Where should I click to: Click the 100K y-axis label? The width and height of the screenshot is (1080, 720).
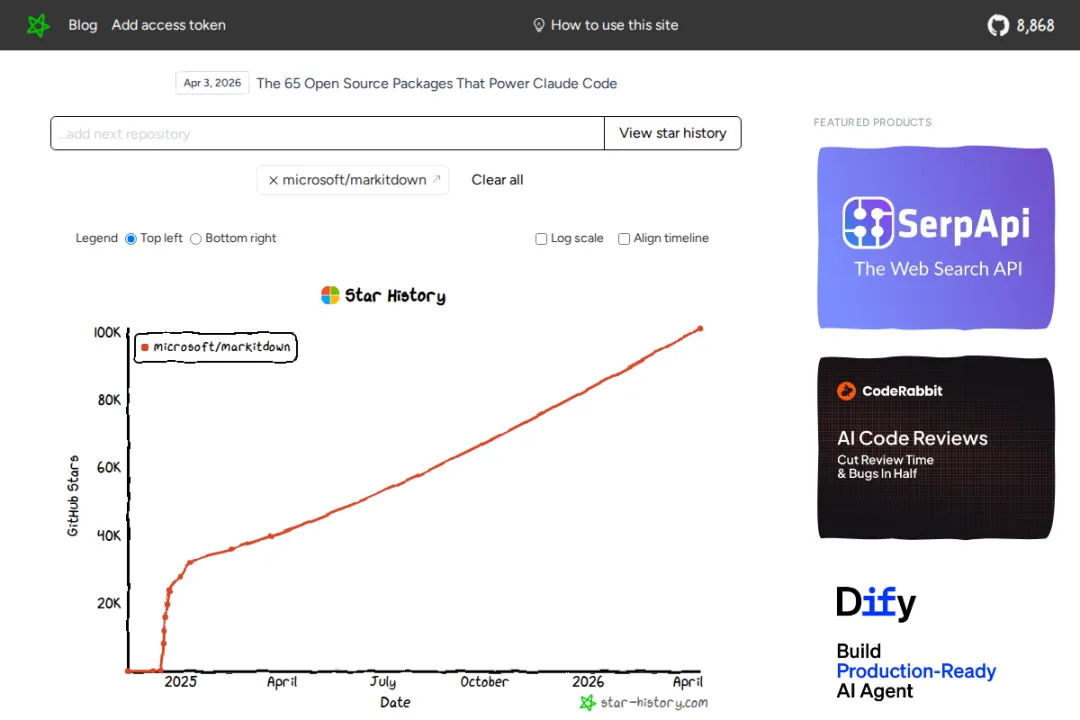tap(107, 333)
